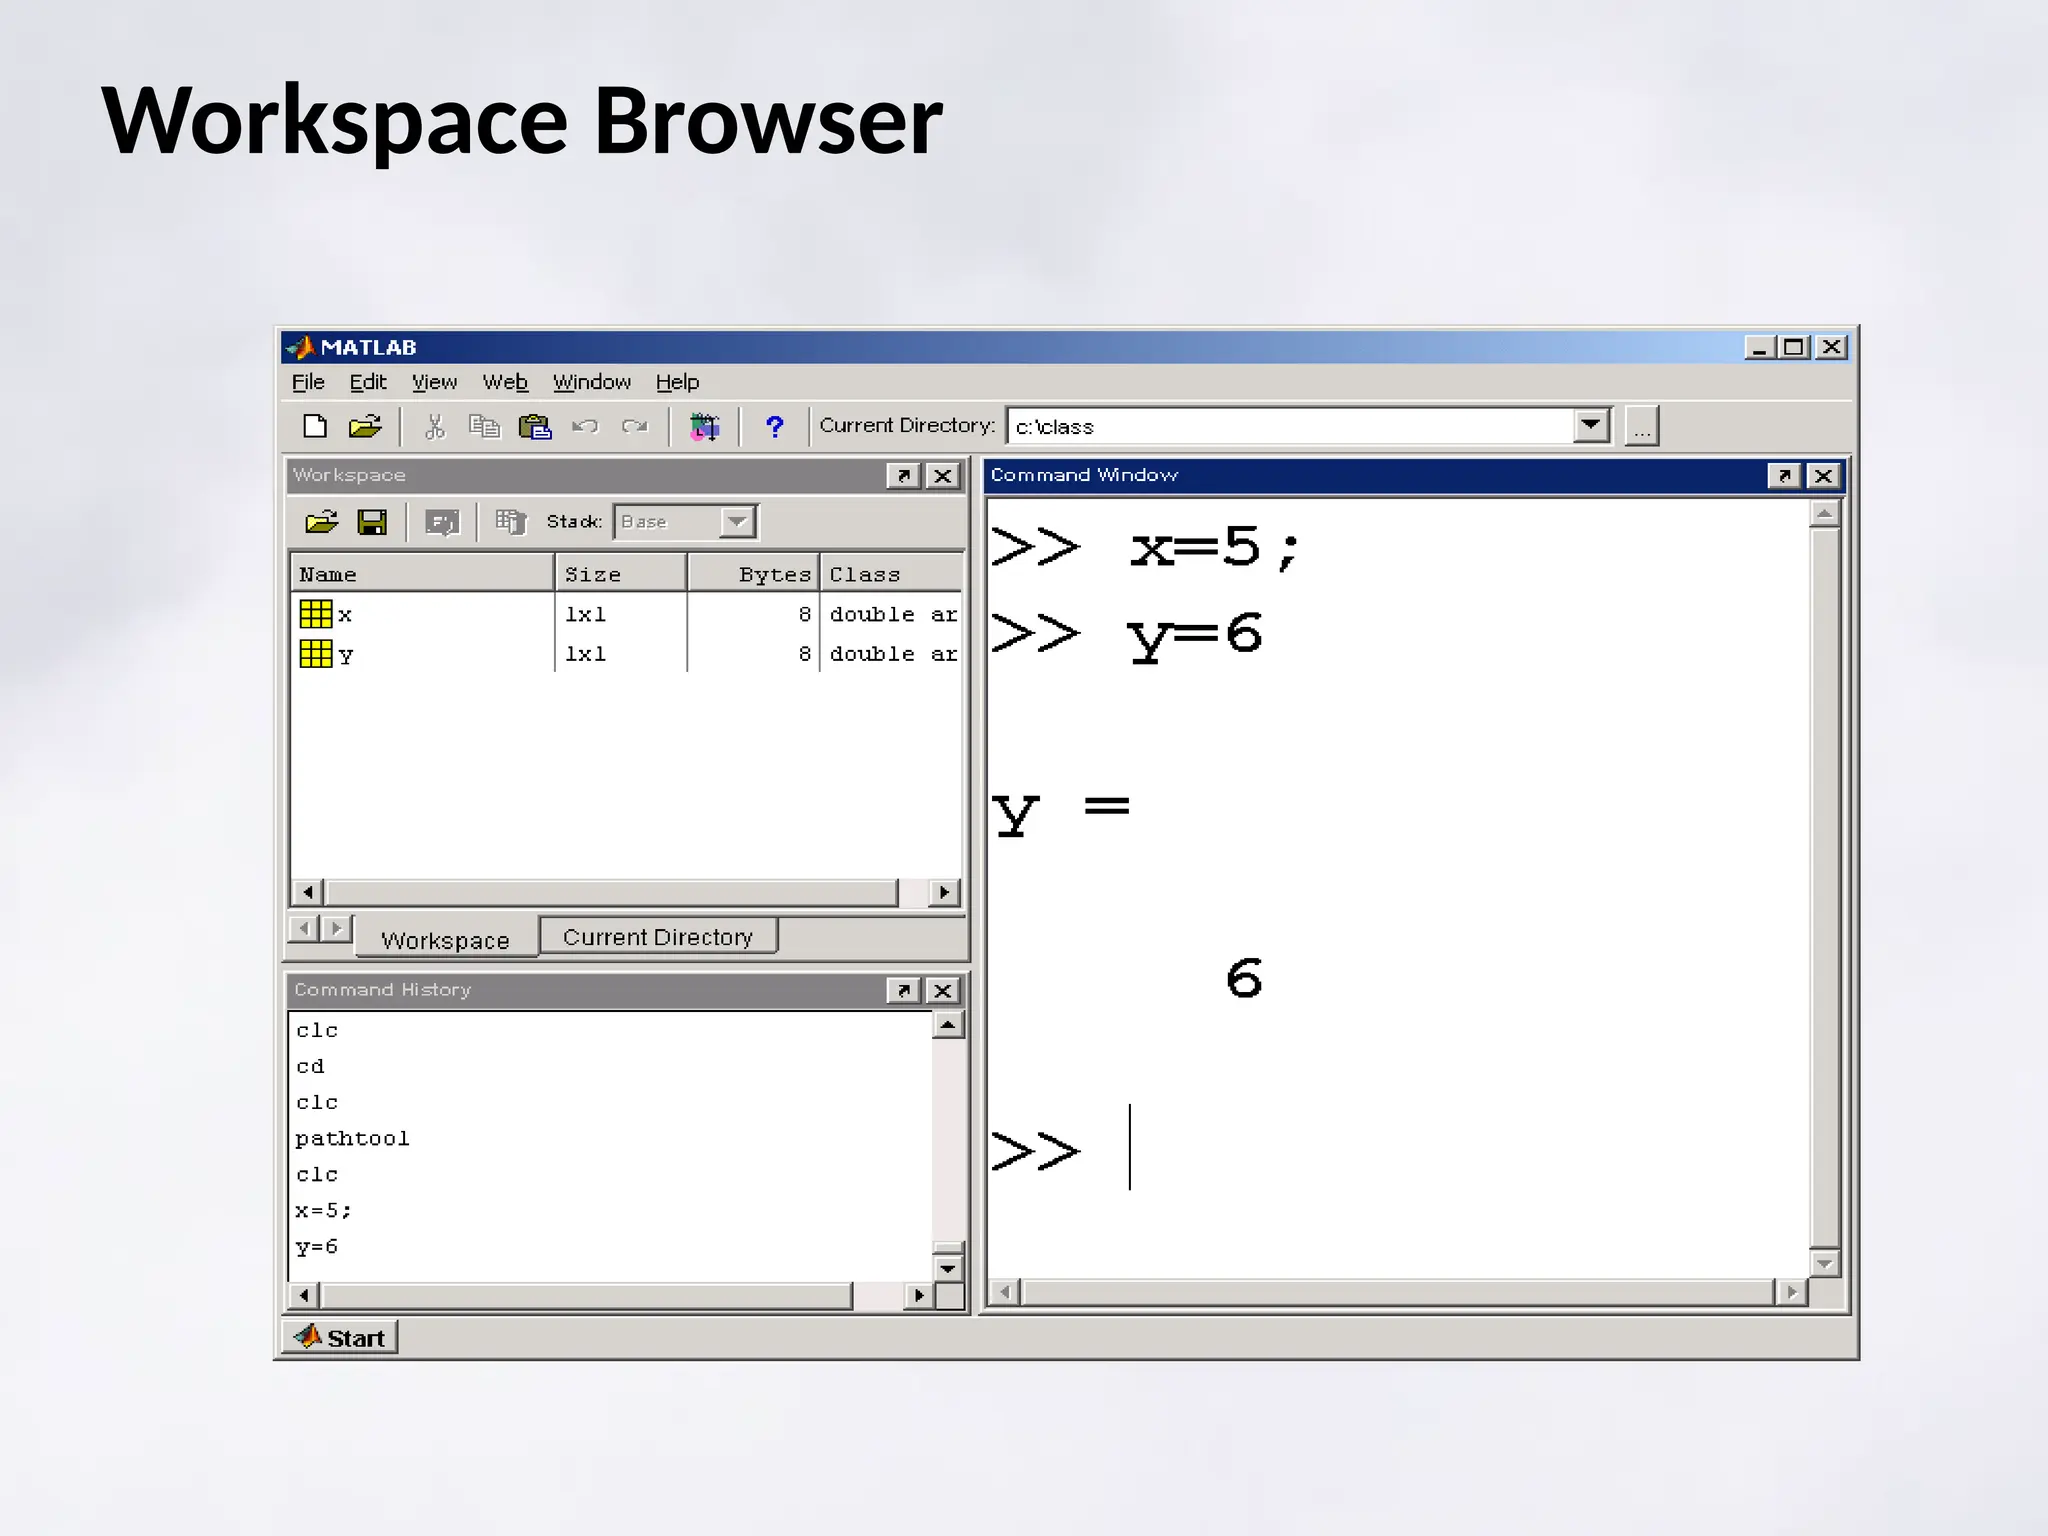Click Command Window horizontal scroll right arrow
This screenshot has height=1536, width=2048.
point(1792,1293)
